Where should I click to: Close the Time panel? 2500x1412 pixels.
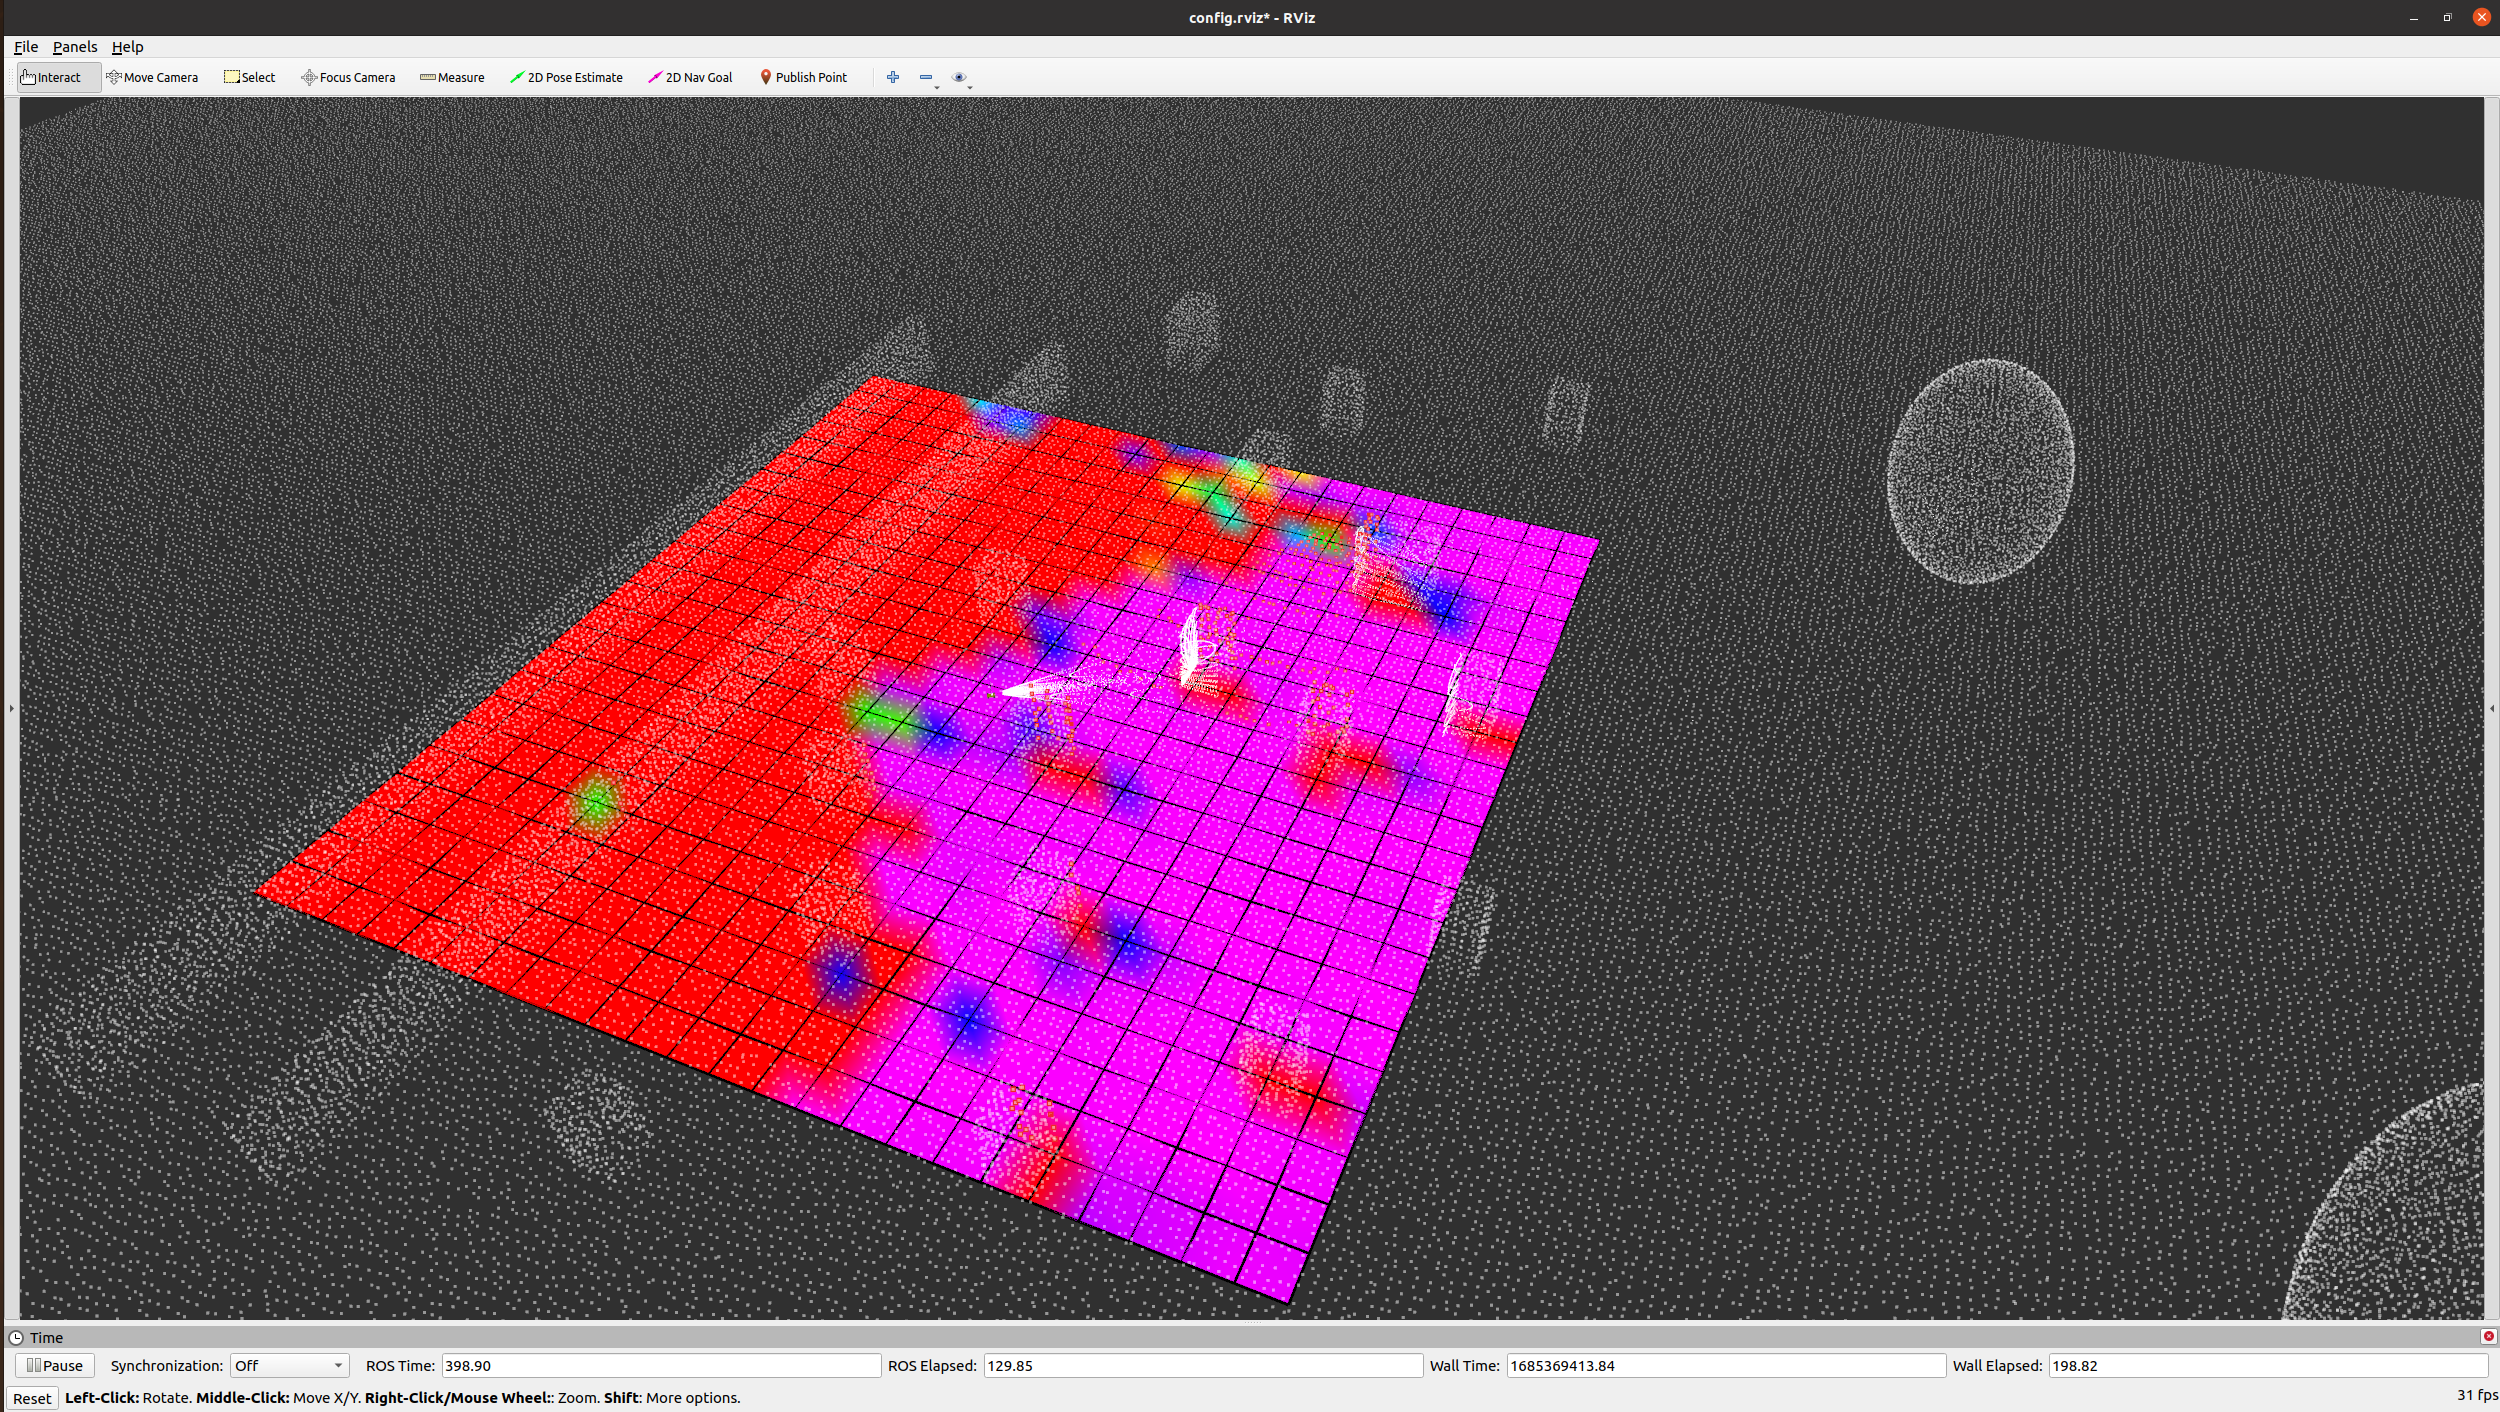click(2488, 1337)
